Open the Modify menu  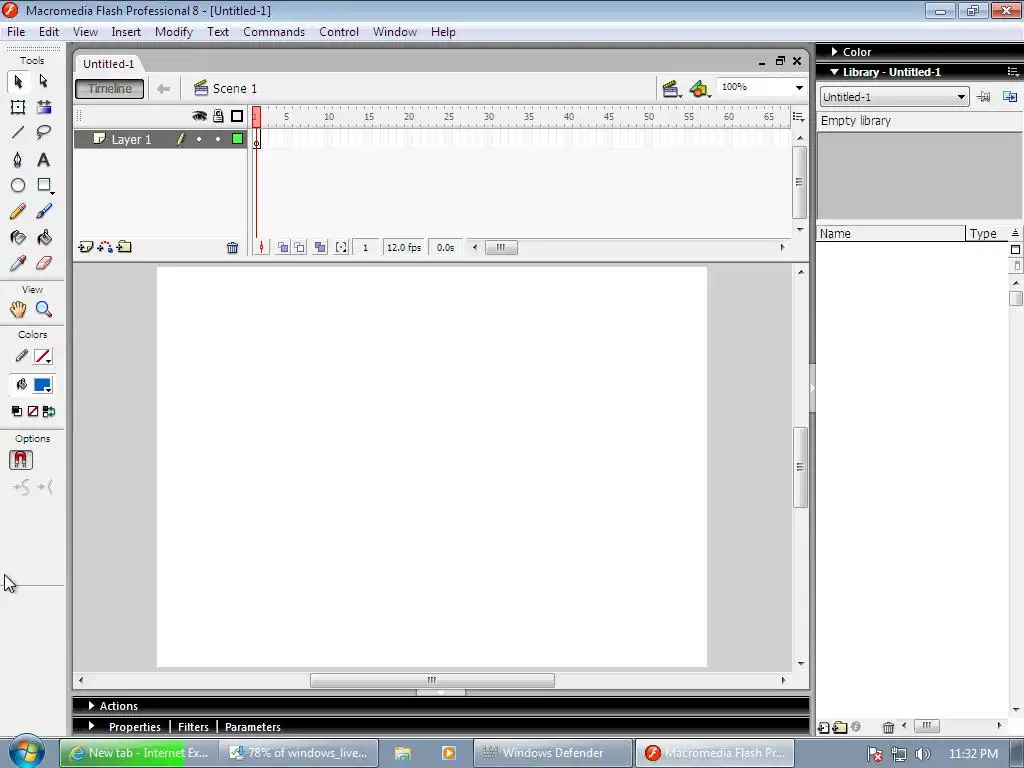click(174, 32)
